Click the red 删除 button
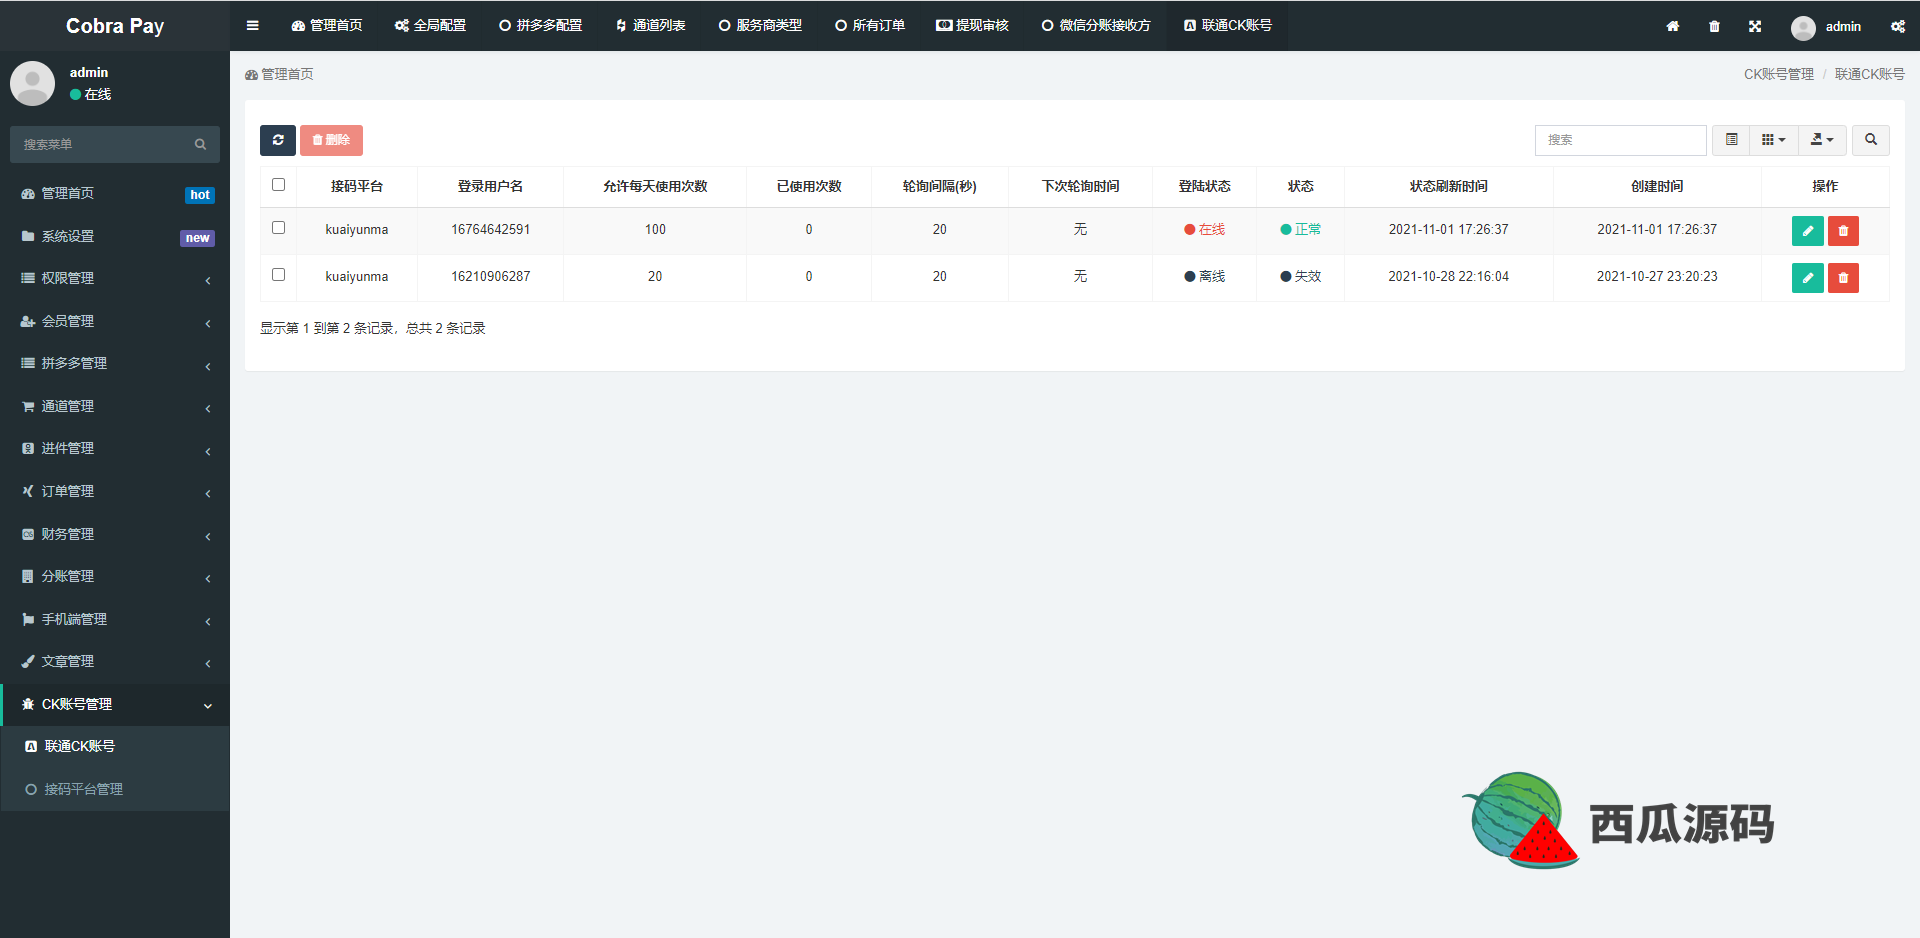This screenshot has height=938, width=1920. (331, 140)
